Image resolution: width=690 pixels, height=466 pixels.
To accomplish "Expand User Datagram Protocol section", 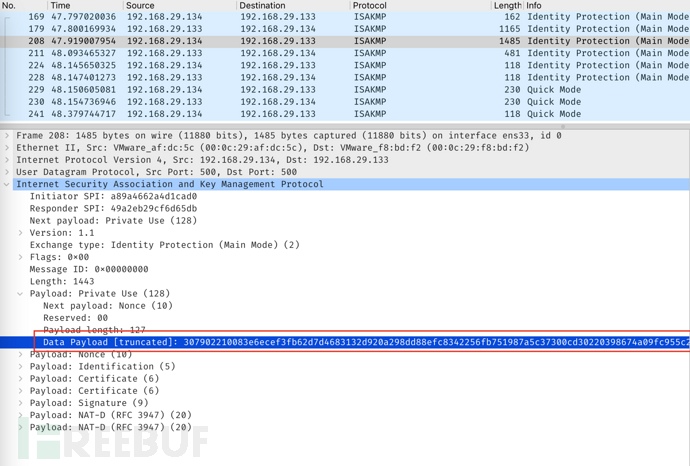I will click(7, 172).
